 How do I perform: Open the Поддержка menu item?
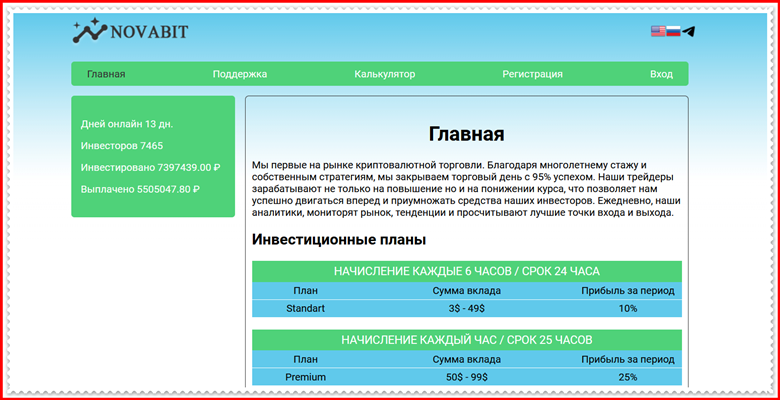click(x=240, y=74)
